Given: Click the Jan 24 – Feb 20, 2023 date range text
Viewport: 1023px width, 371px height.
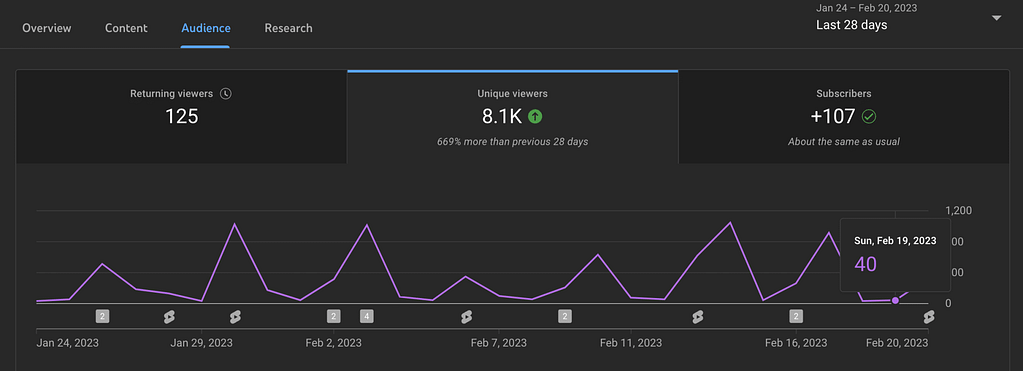Looking at the screenshot, I should coord(866,8).
